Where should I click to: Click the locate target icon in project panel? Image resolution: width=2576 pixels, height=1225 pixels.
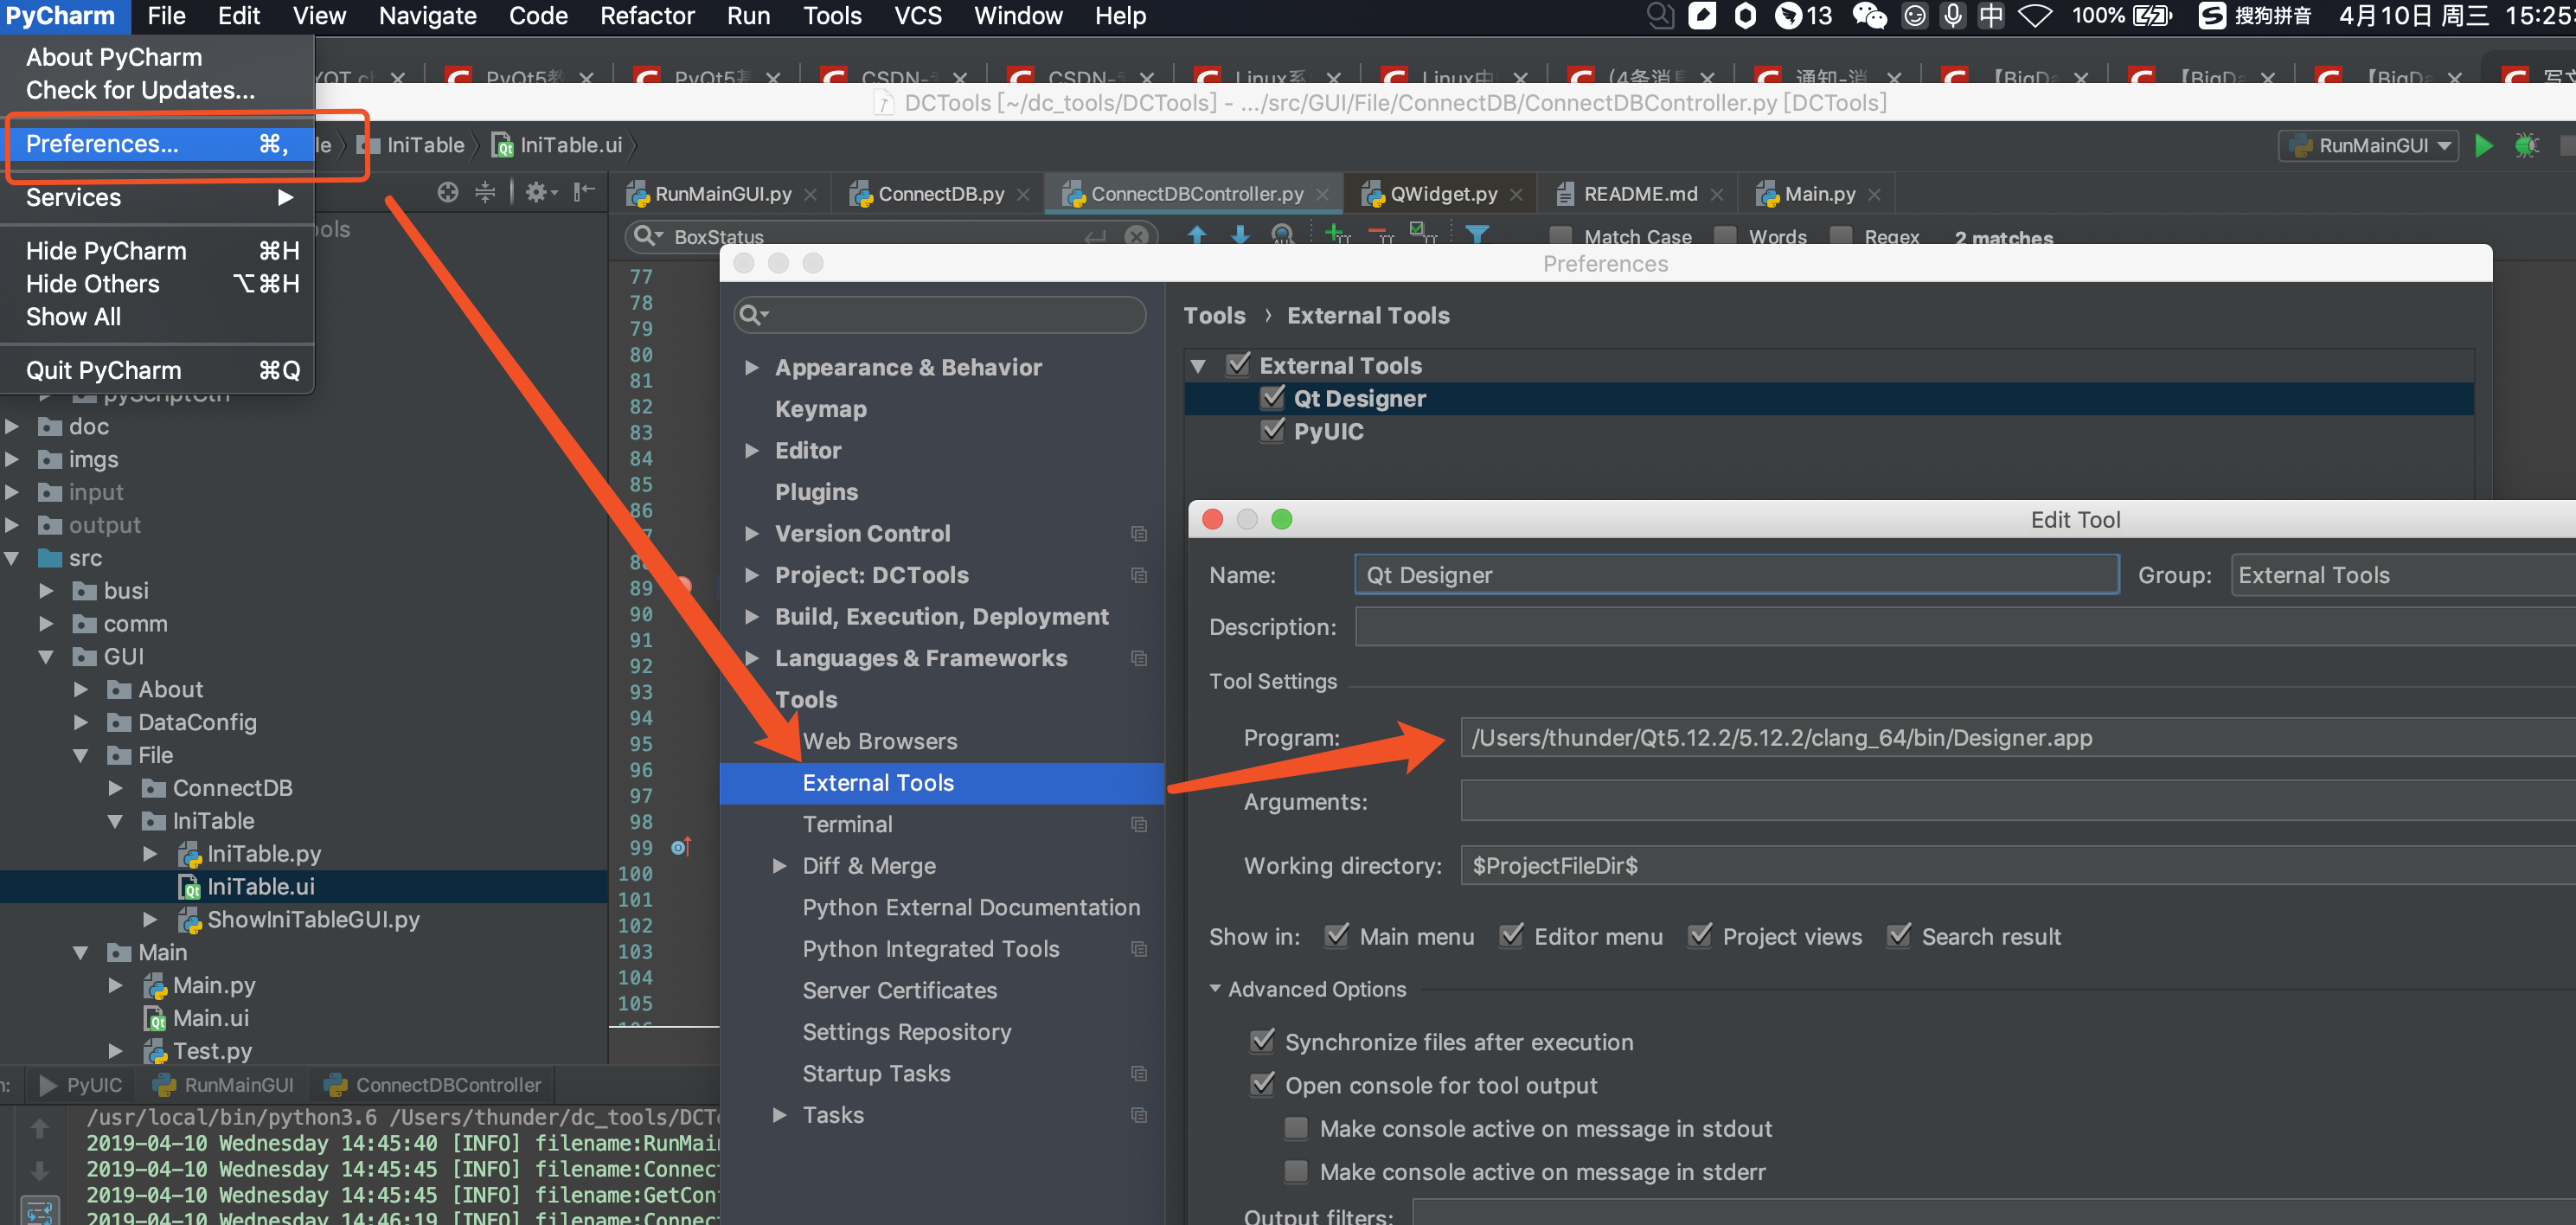coord(448,192)
